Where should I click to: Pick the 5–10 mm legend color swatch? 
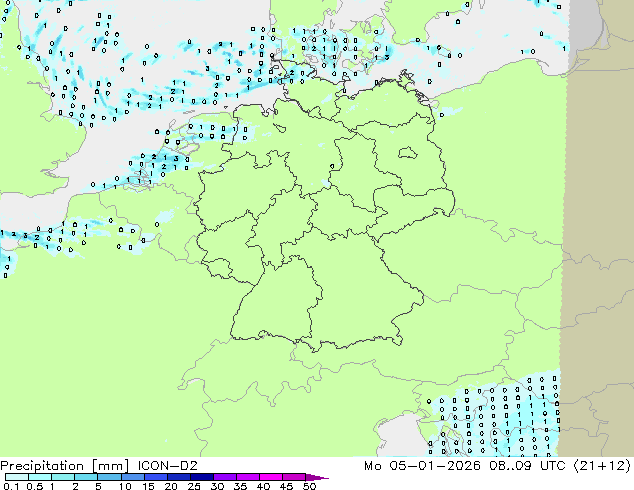click(x=109, y=477)
